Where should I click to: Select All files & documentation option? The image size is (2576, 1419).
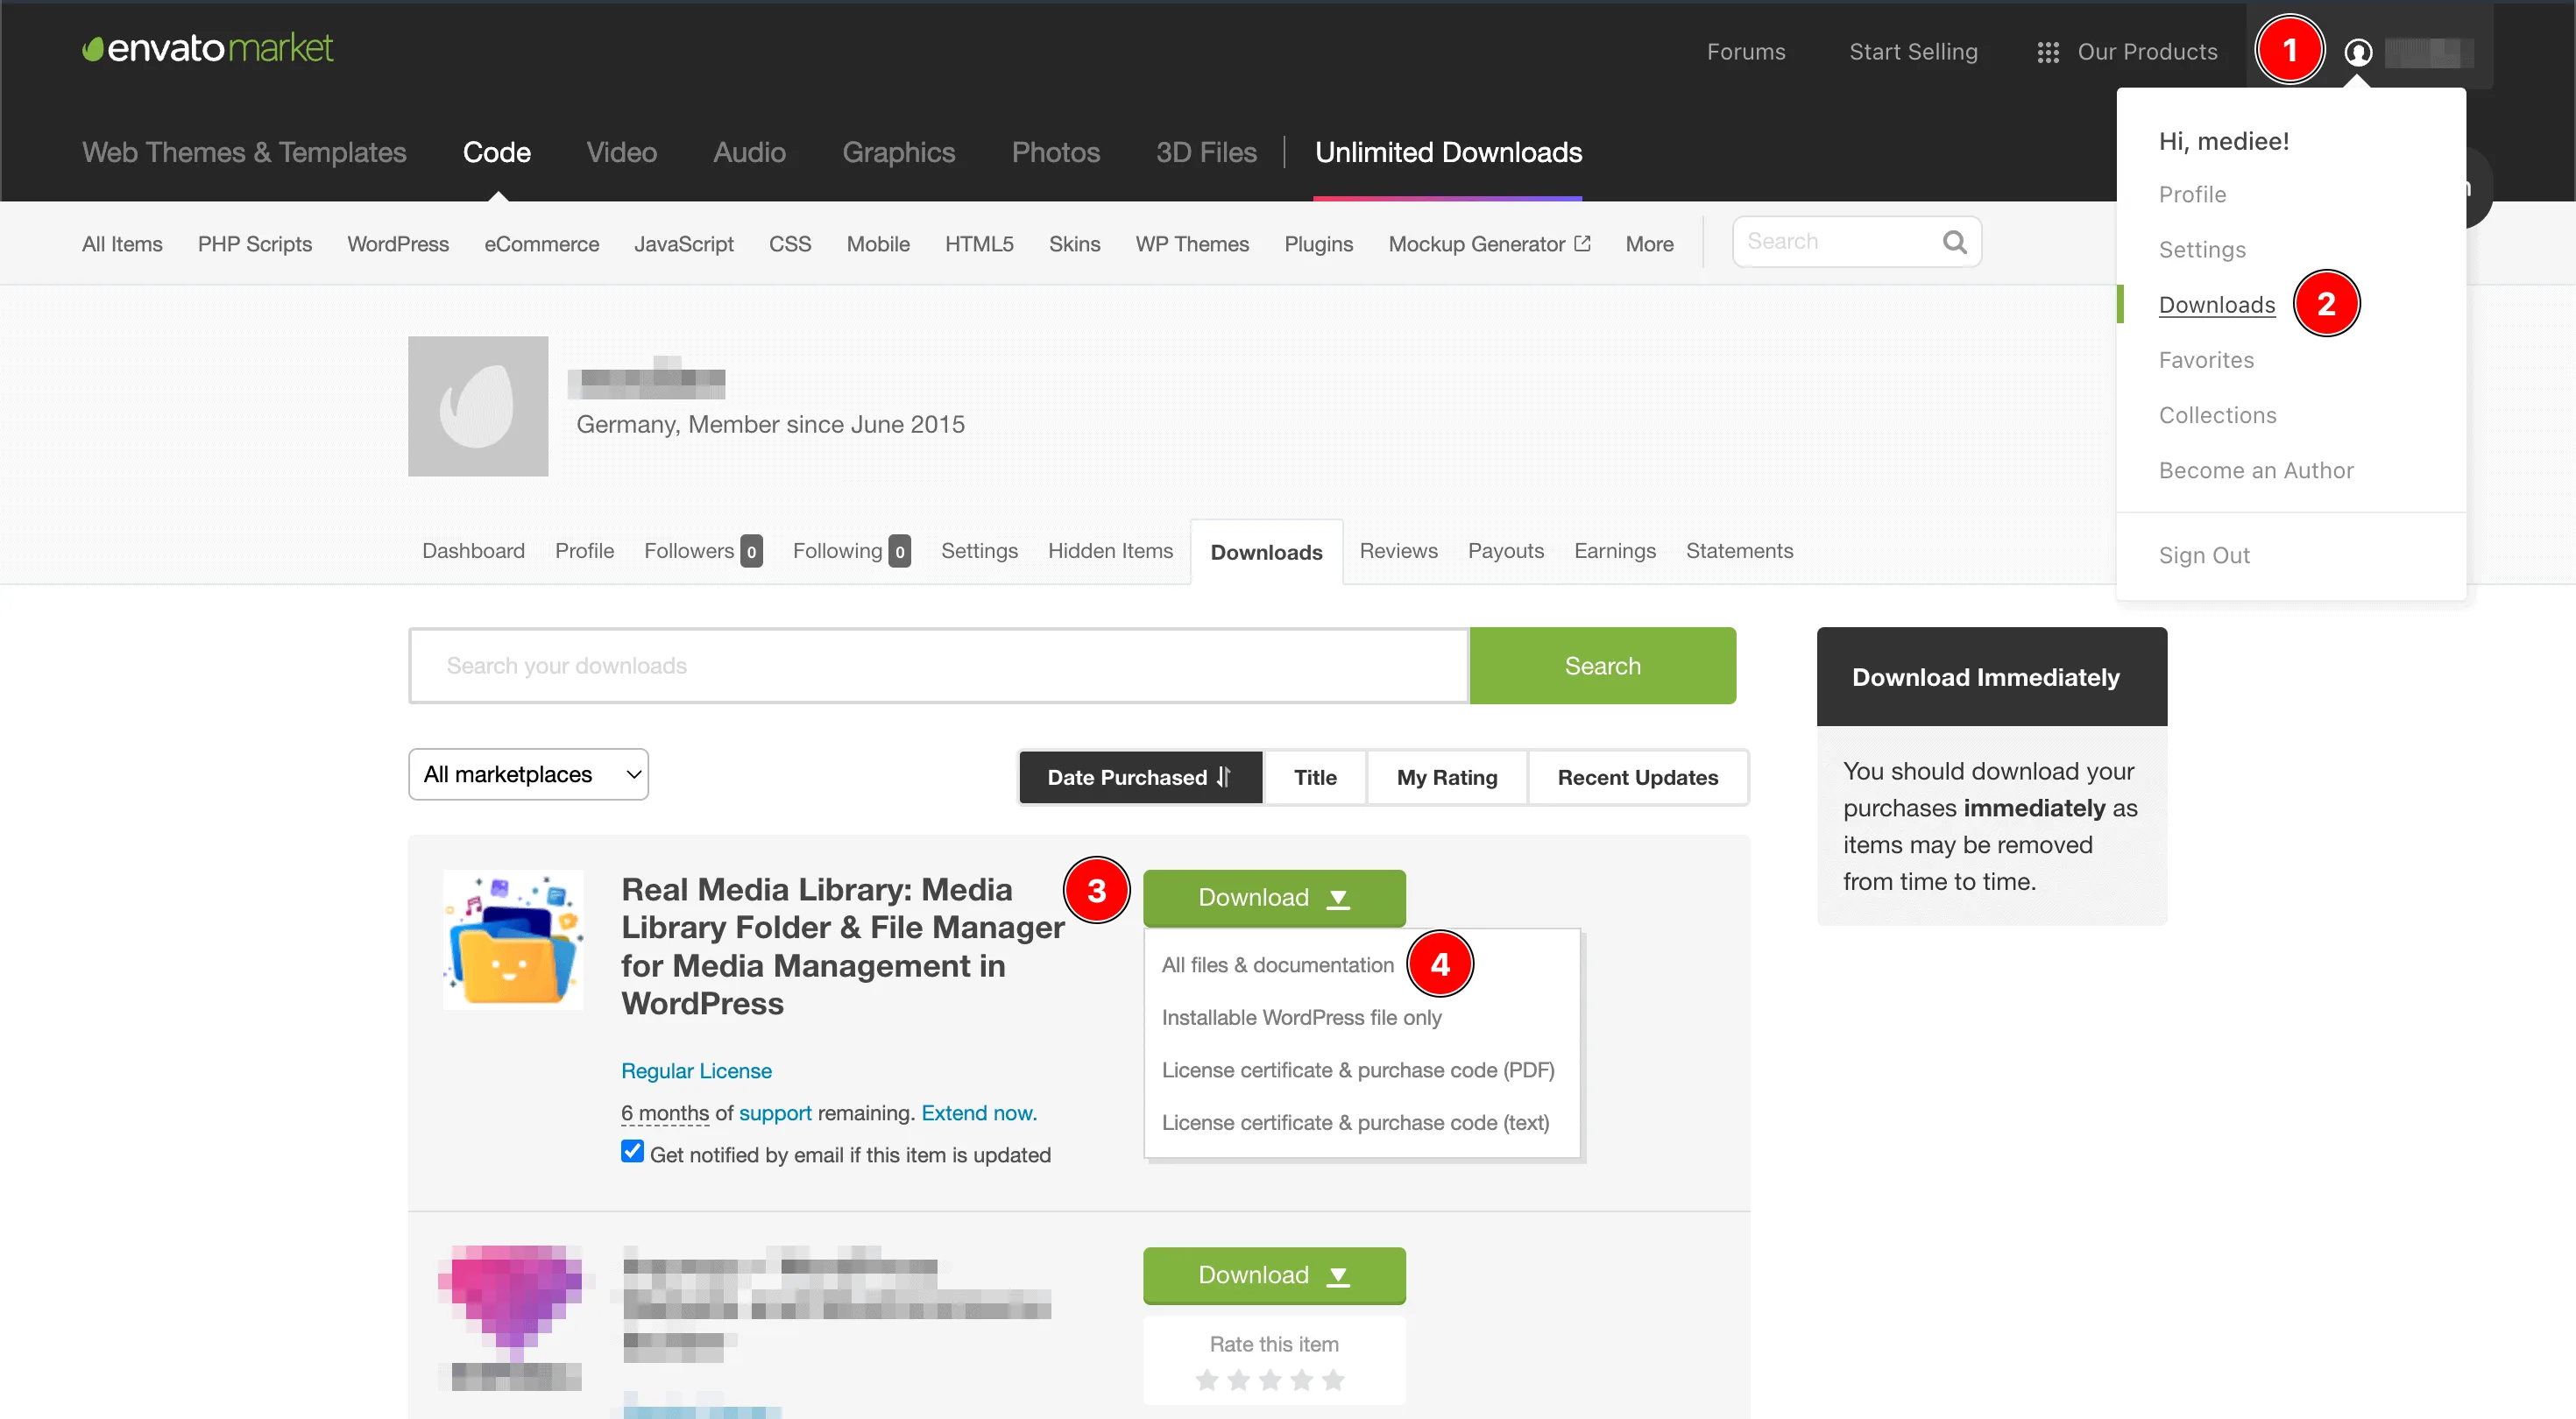pos(1277,965)
